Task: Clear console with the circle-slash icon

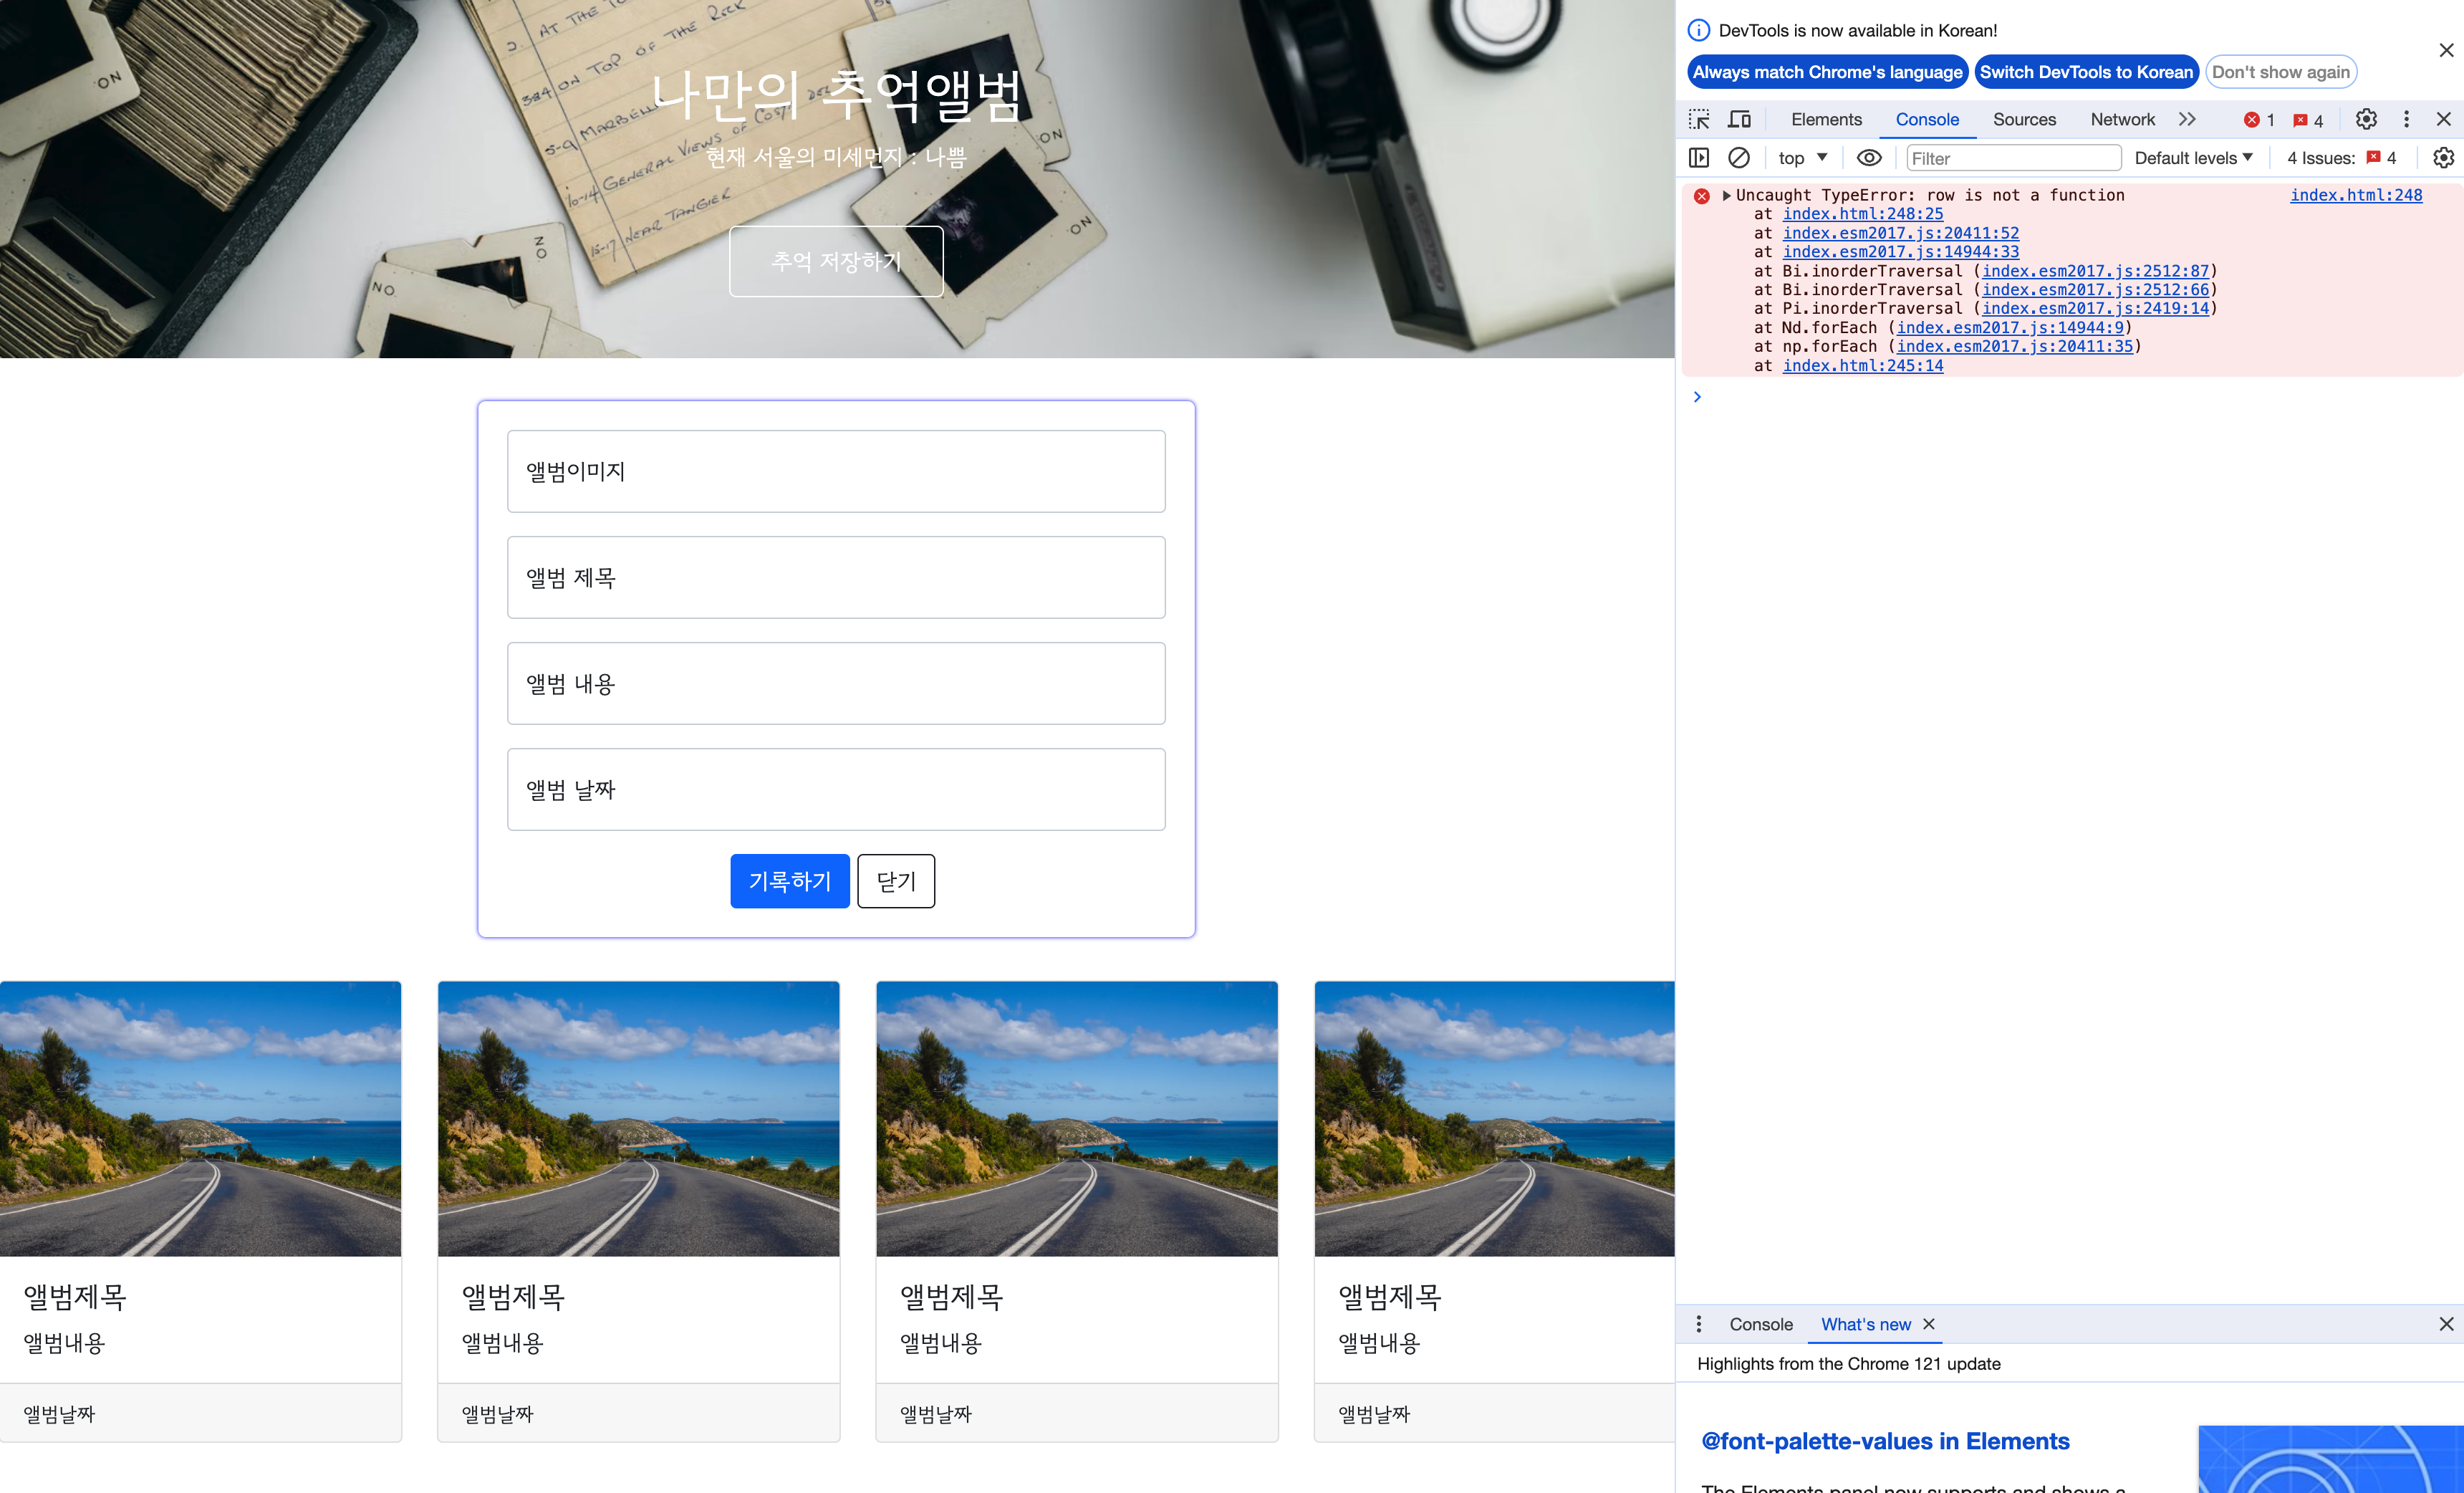Action: (1739, 158)
